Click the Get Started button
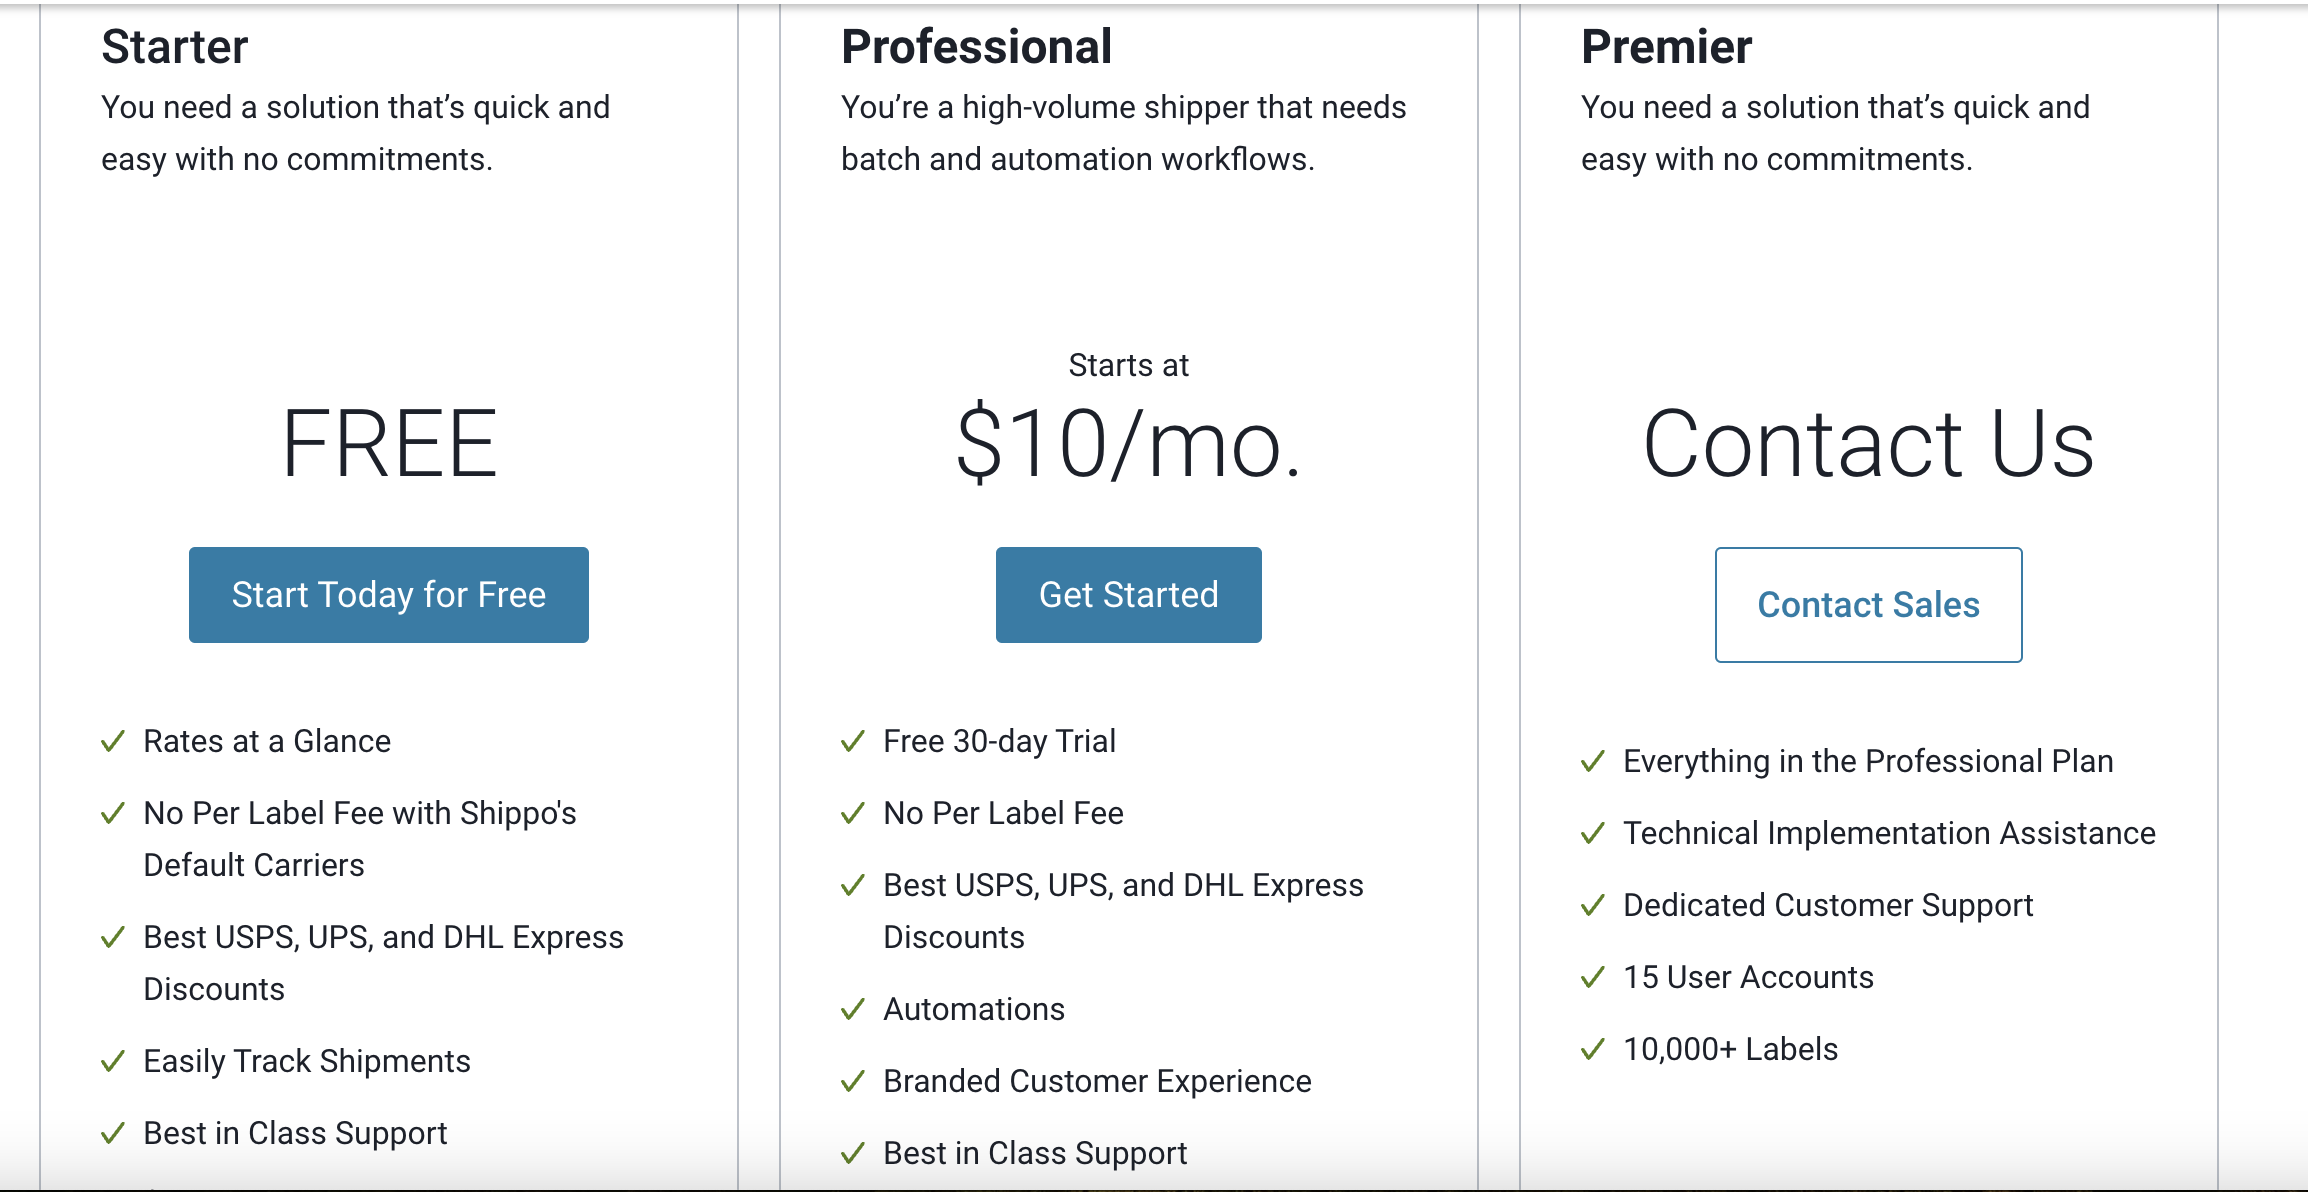The image size is (2308, 1192). pos(1128,594)
